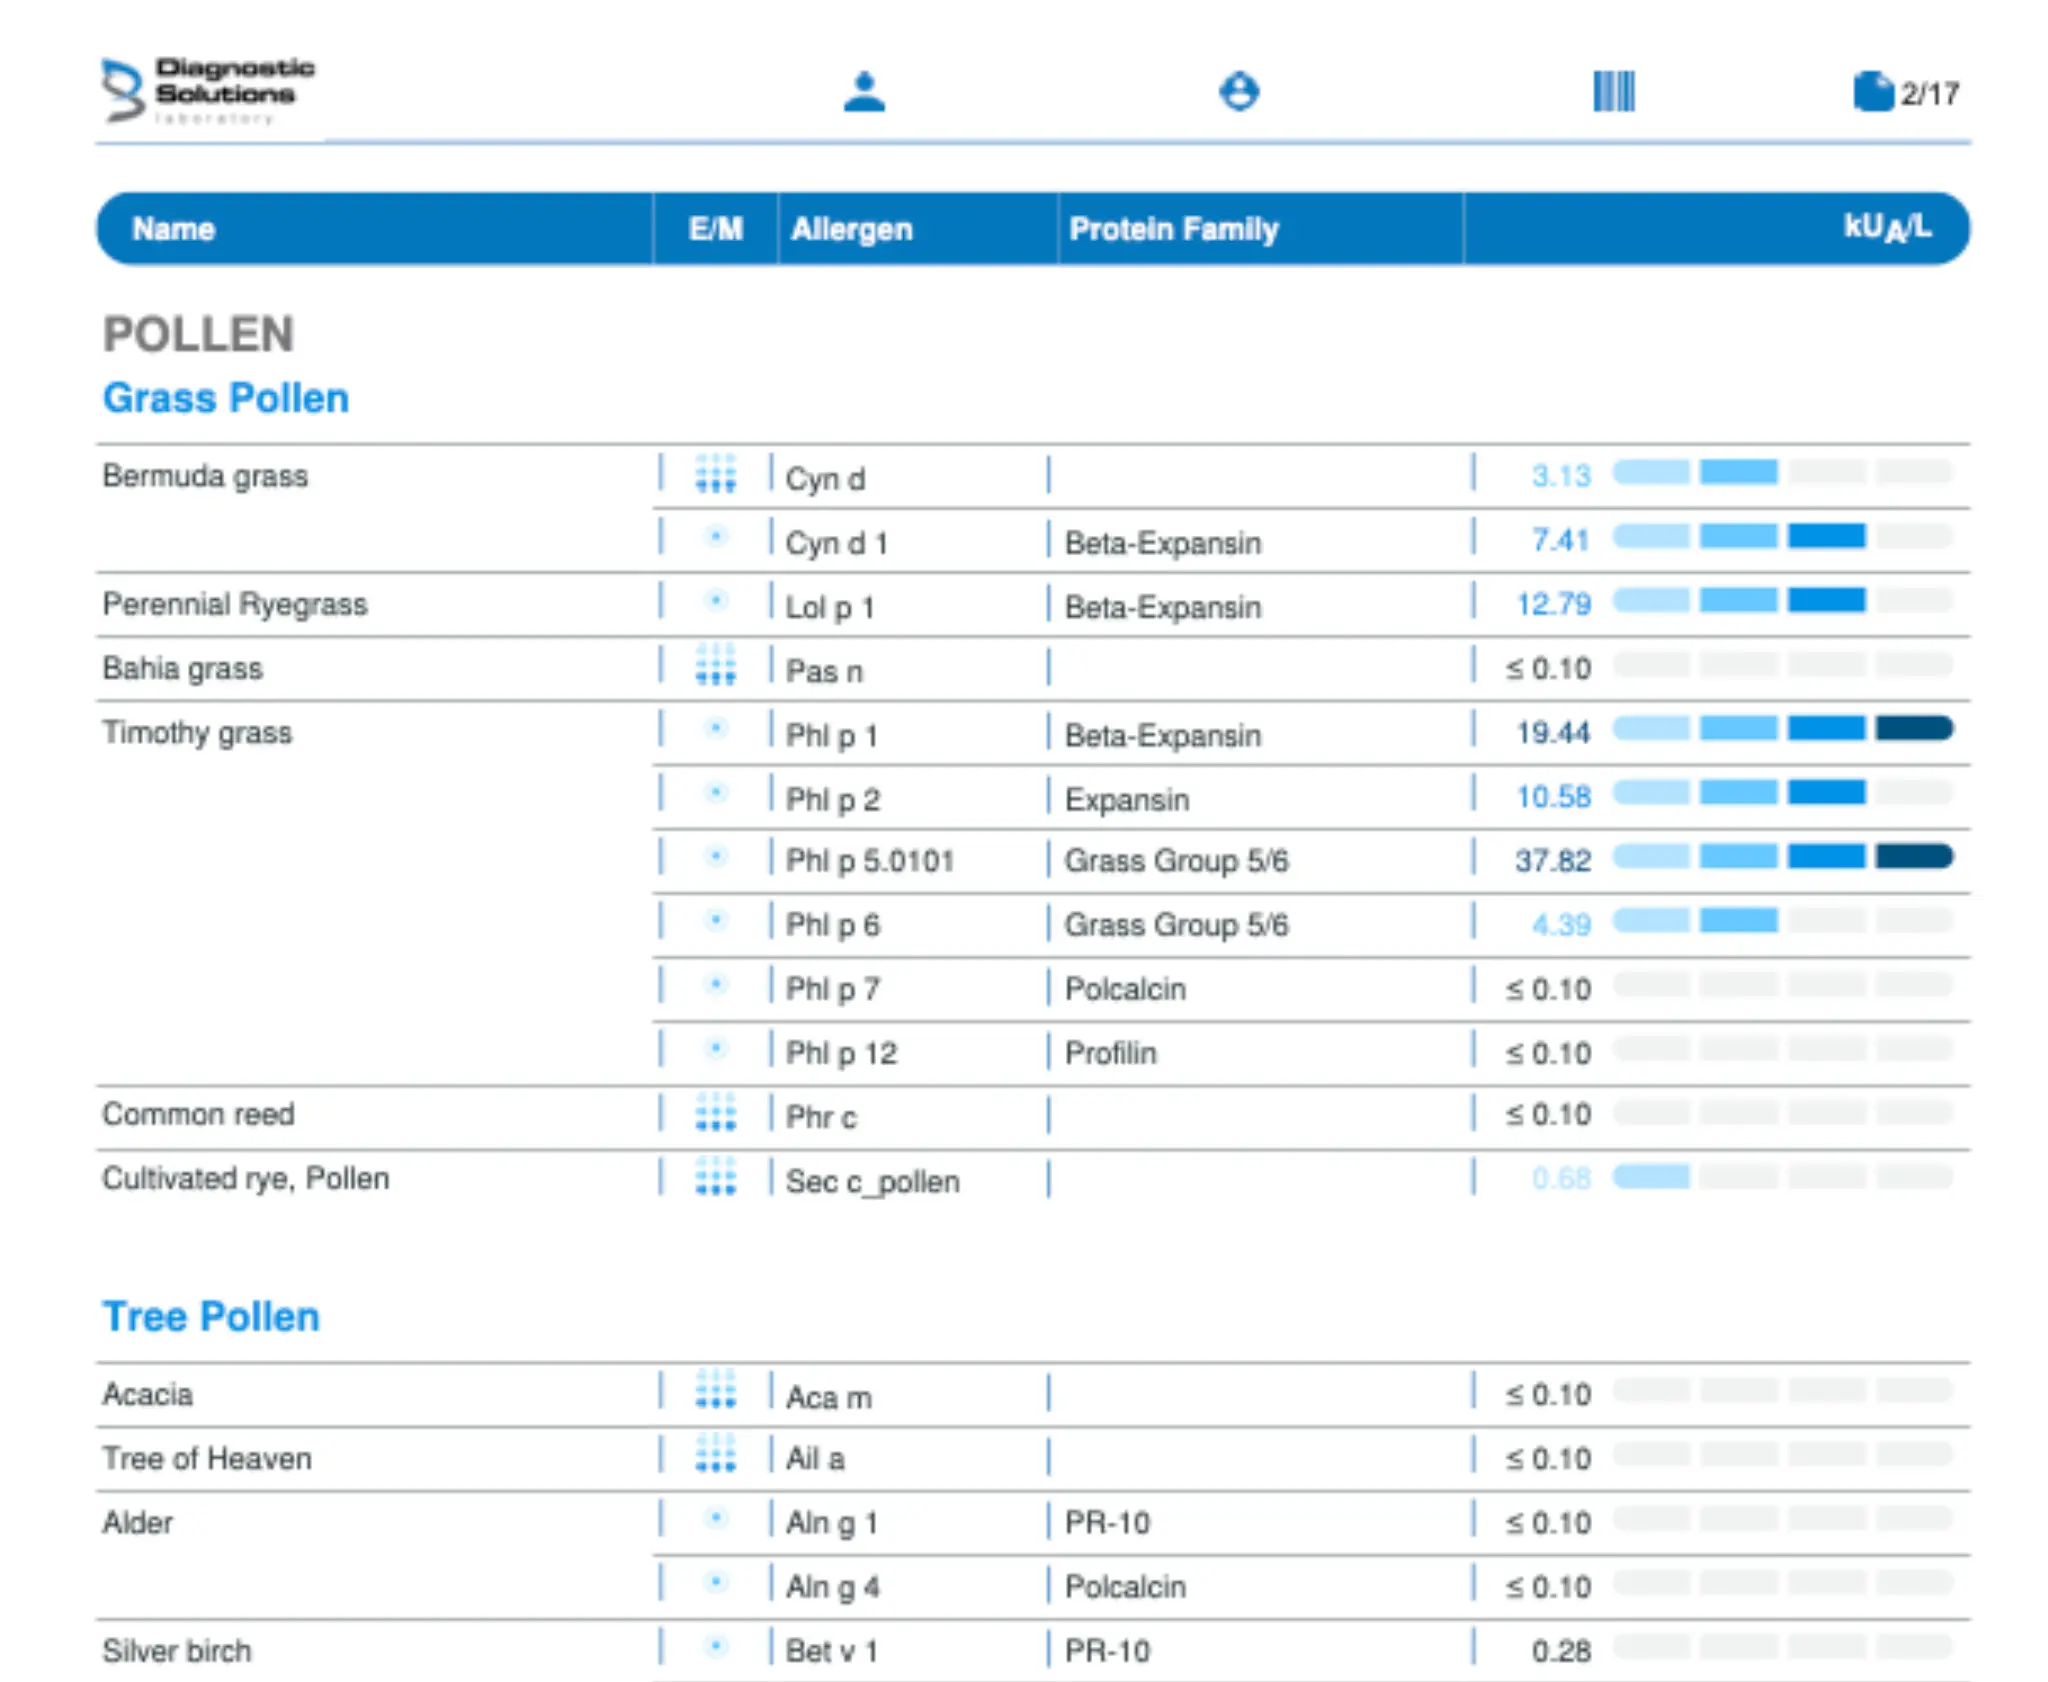
Task: Click the extract icon for Common reed
Action: coord(715,1112)
